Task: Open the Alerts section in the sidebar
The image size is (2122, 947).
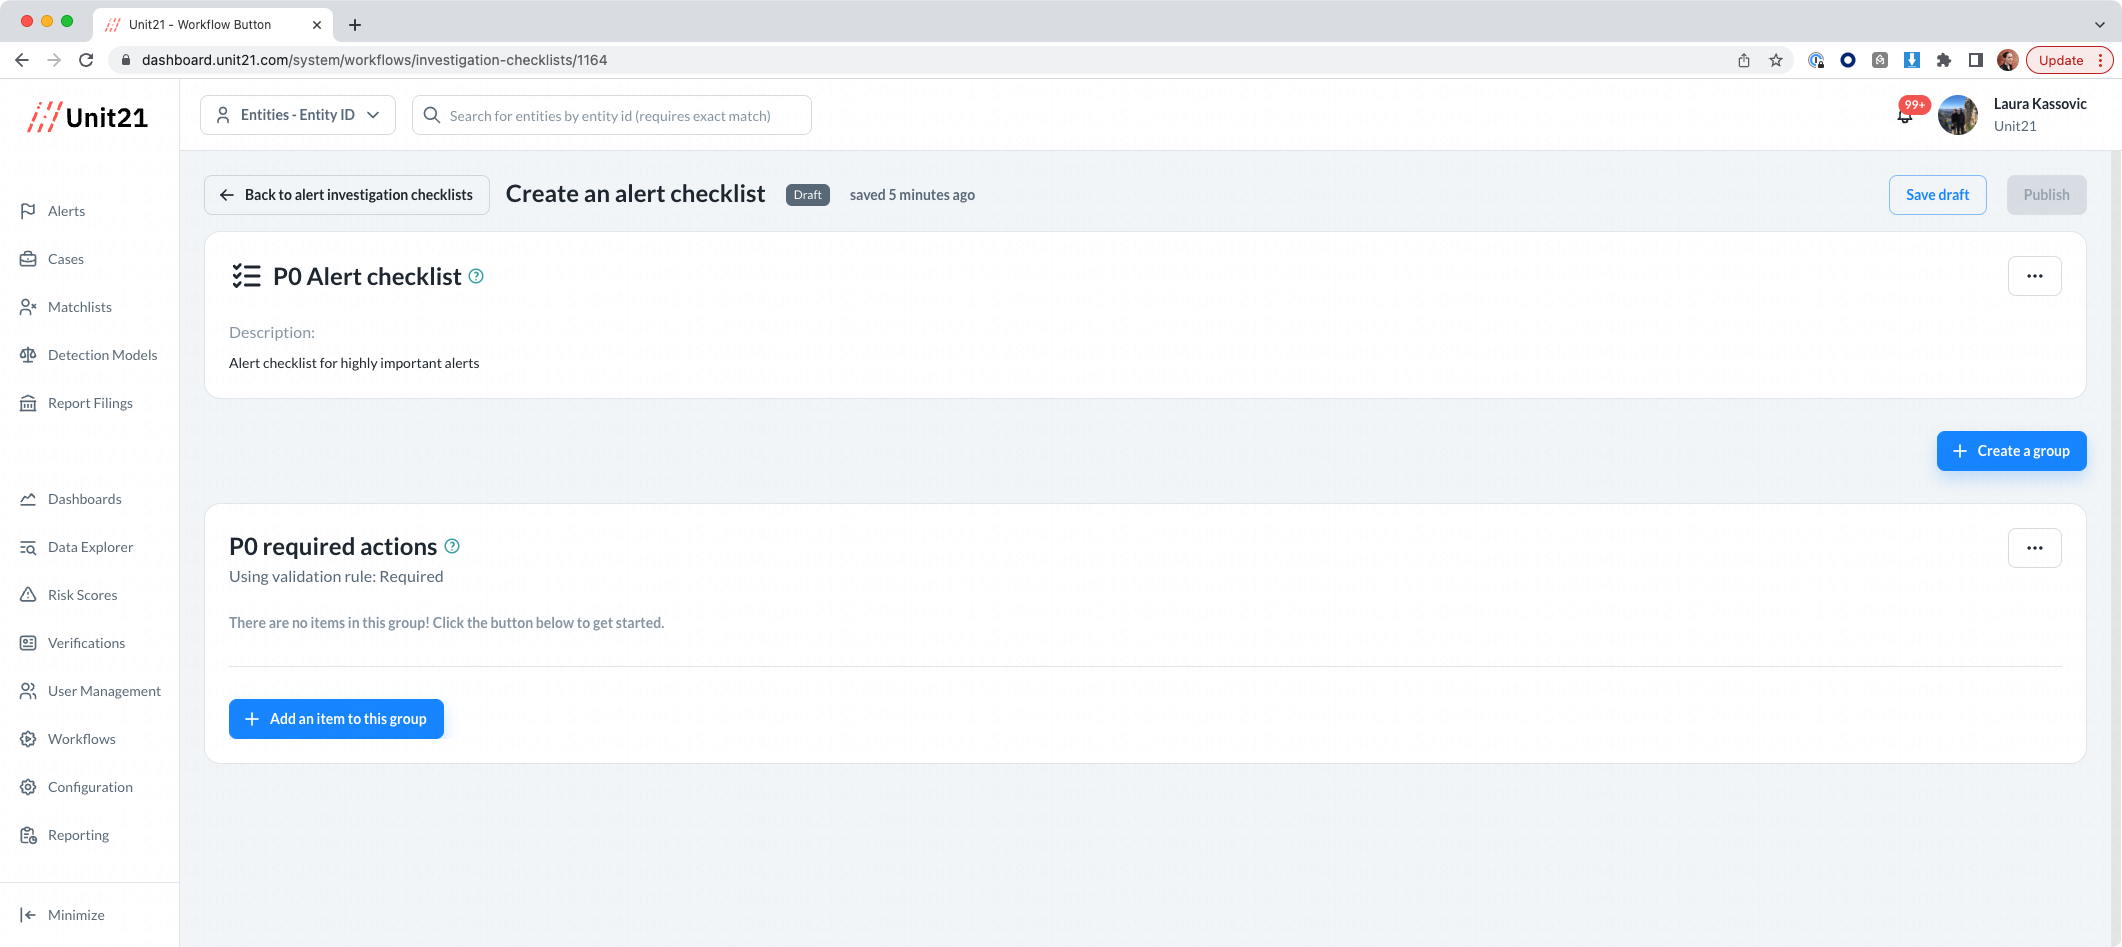Action: click(66, 210)
